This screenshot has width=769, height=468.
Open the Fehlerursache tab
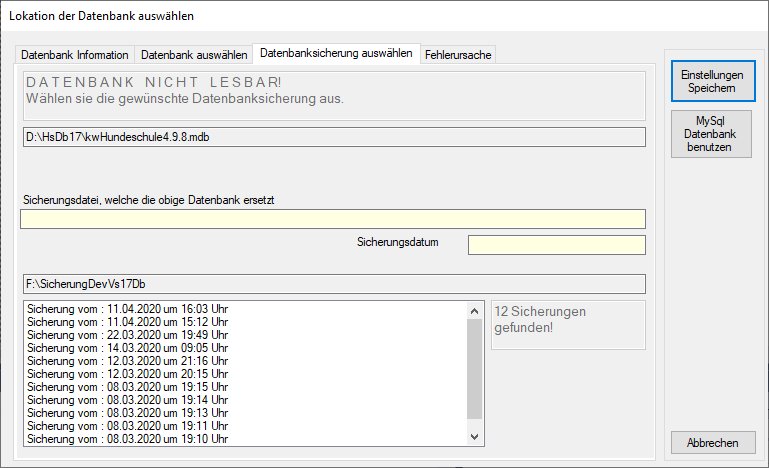(458, 55)
